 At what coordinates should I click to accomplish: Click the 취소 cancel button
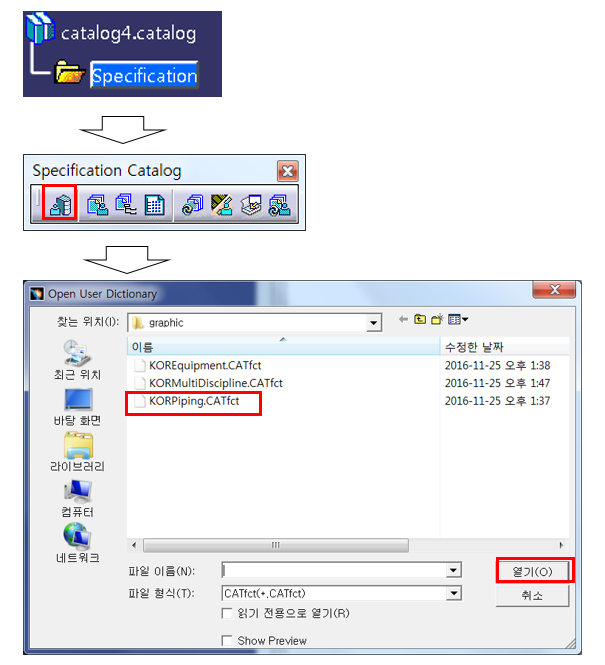pos(532,595)
